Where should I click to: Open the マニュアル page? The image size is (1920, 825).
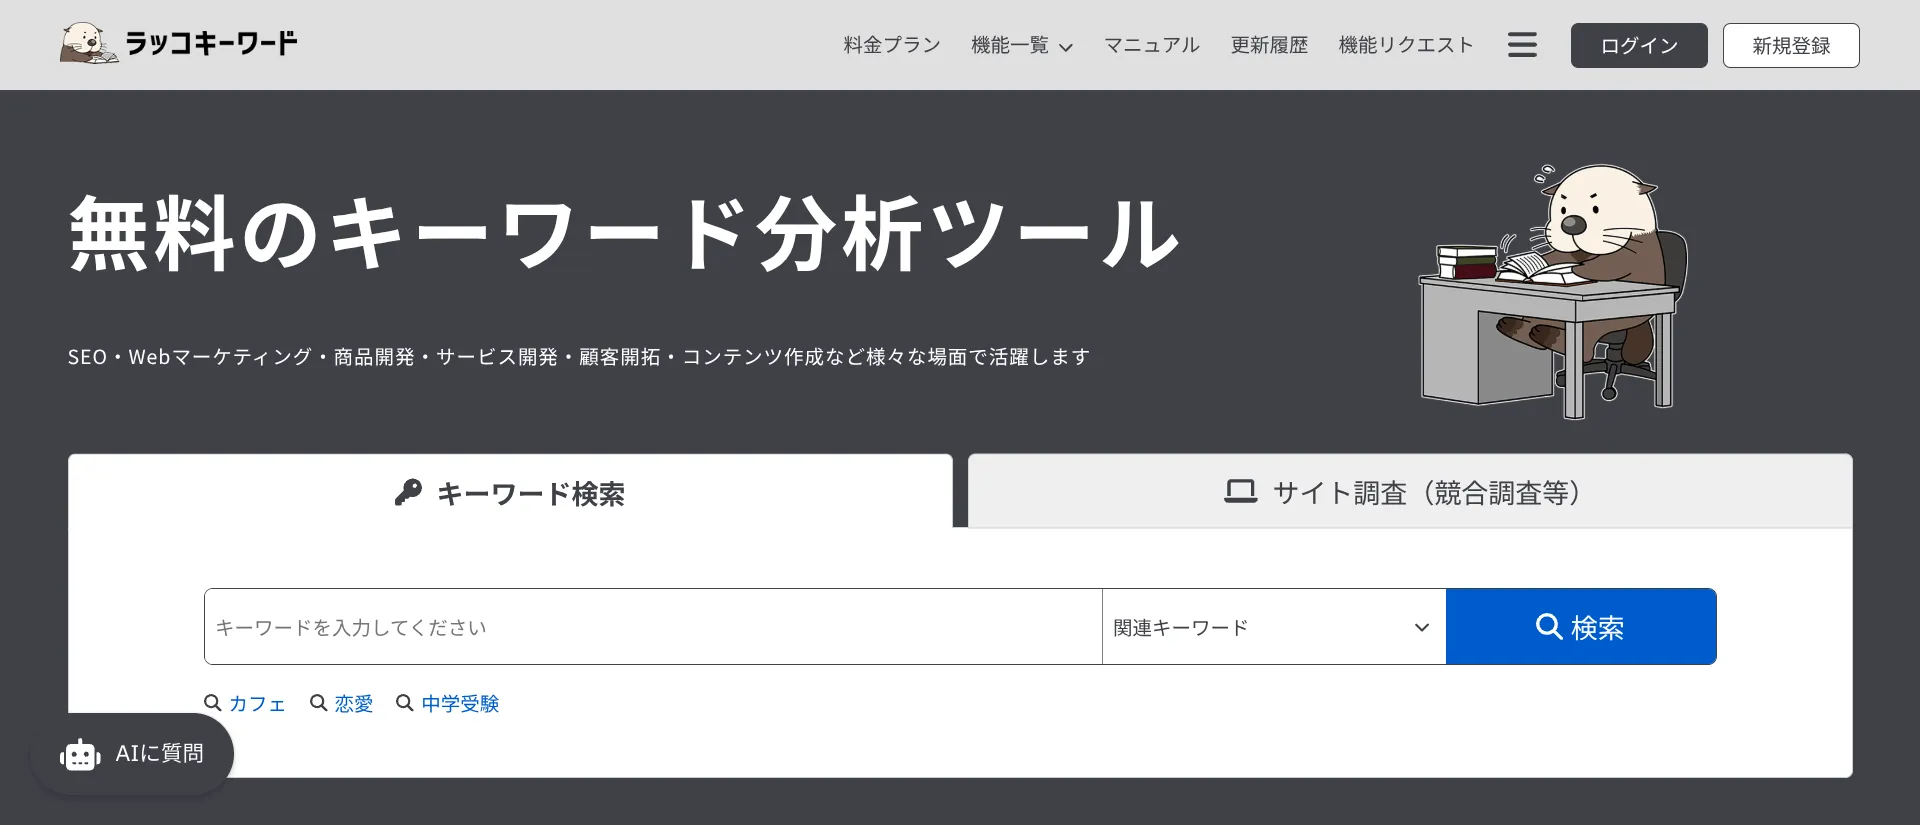[1151, 45]
